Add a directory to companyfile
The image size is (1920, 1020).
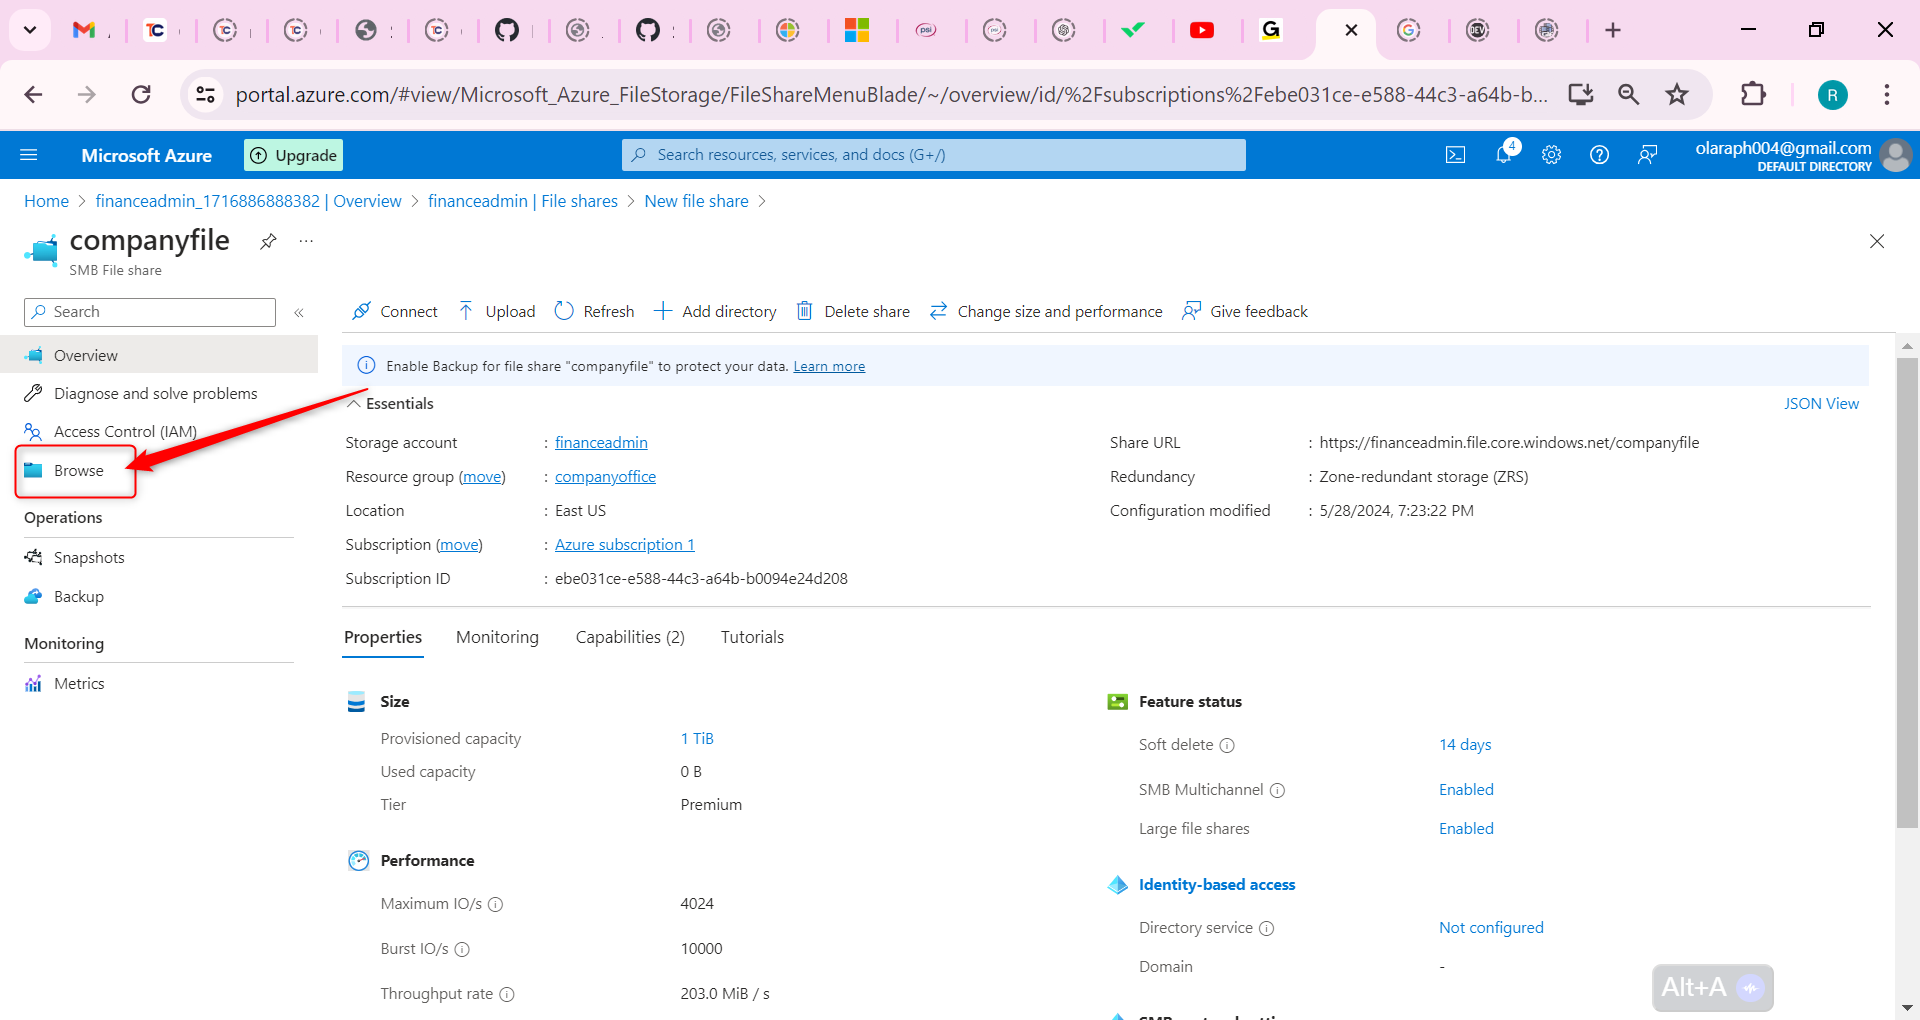[x=715, y=311]
